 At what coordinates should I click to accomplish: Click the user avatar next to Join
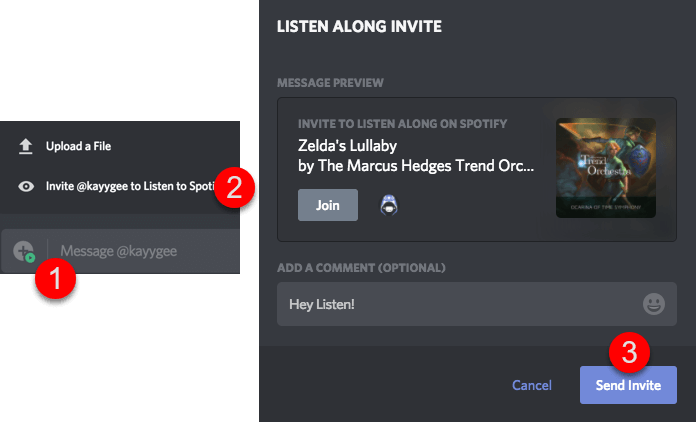pyautogui.click(x=391, y=205)
